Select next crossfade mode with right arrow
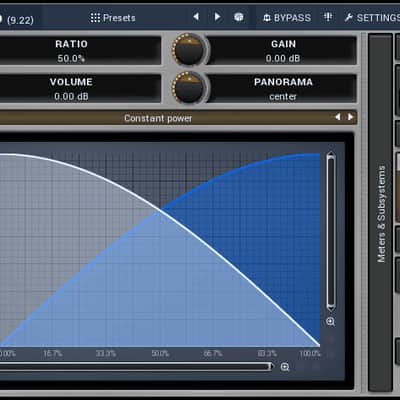Viewport: 400px width, 400px height. coord(350,117)
